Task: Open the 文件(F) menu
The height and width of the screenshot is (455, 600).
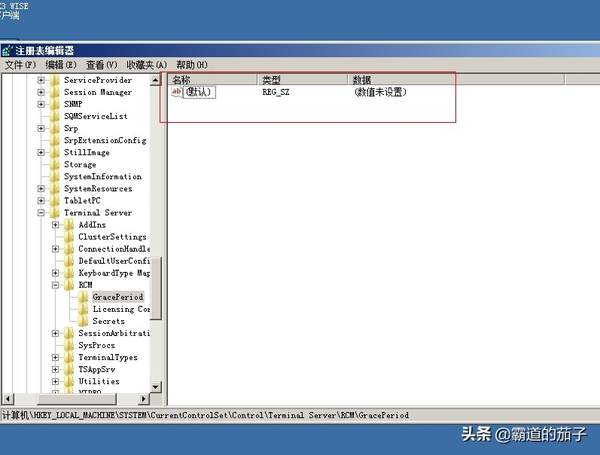Action: [20, 65]
